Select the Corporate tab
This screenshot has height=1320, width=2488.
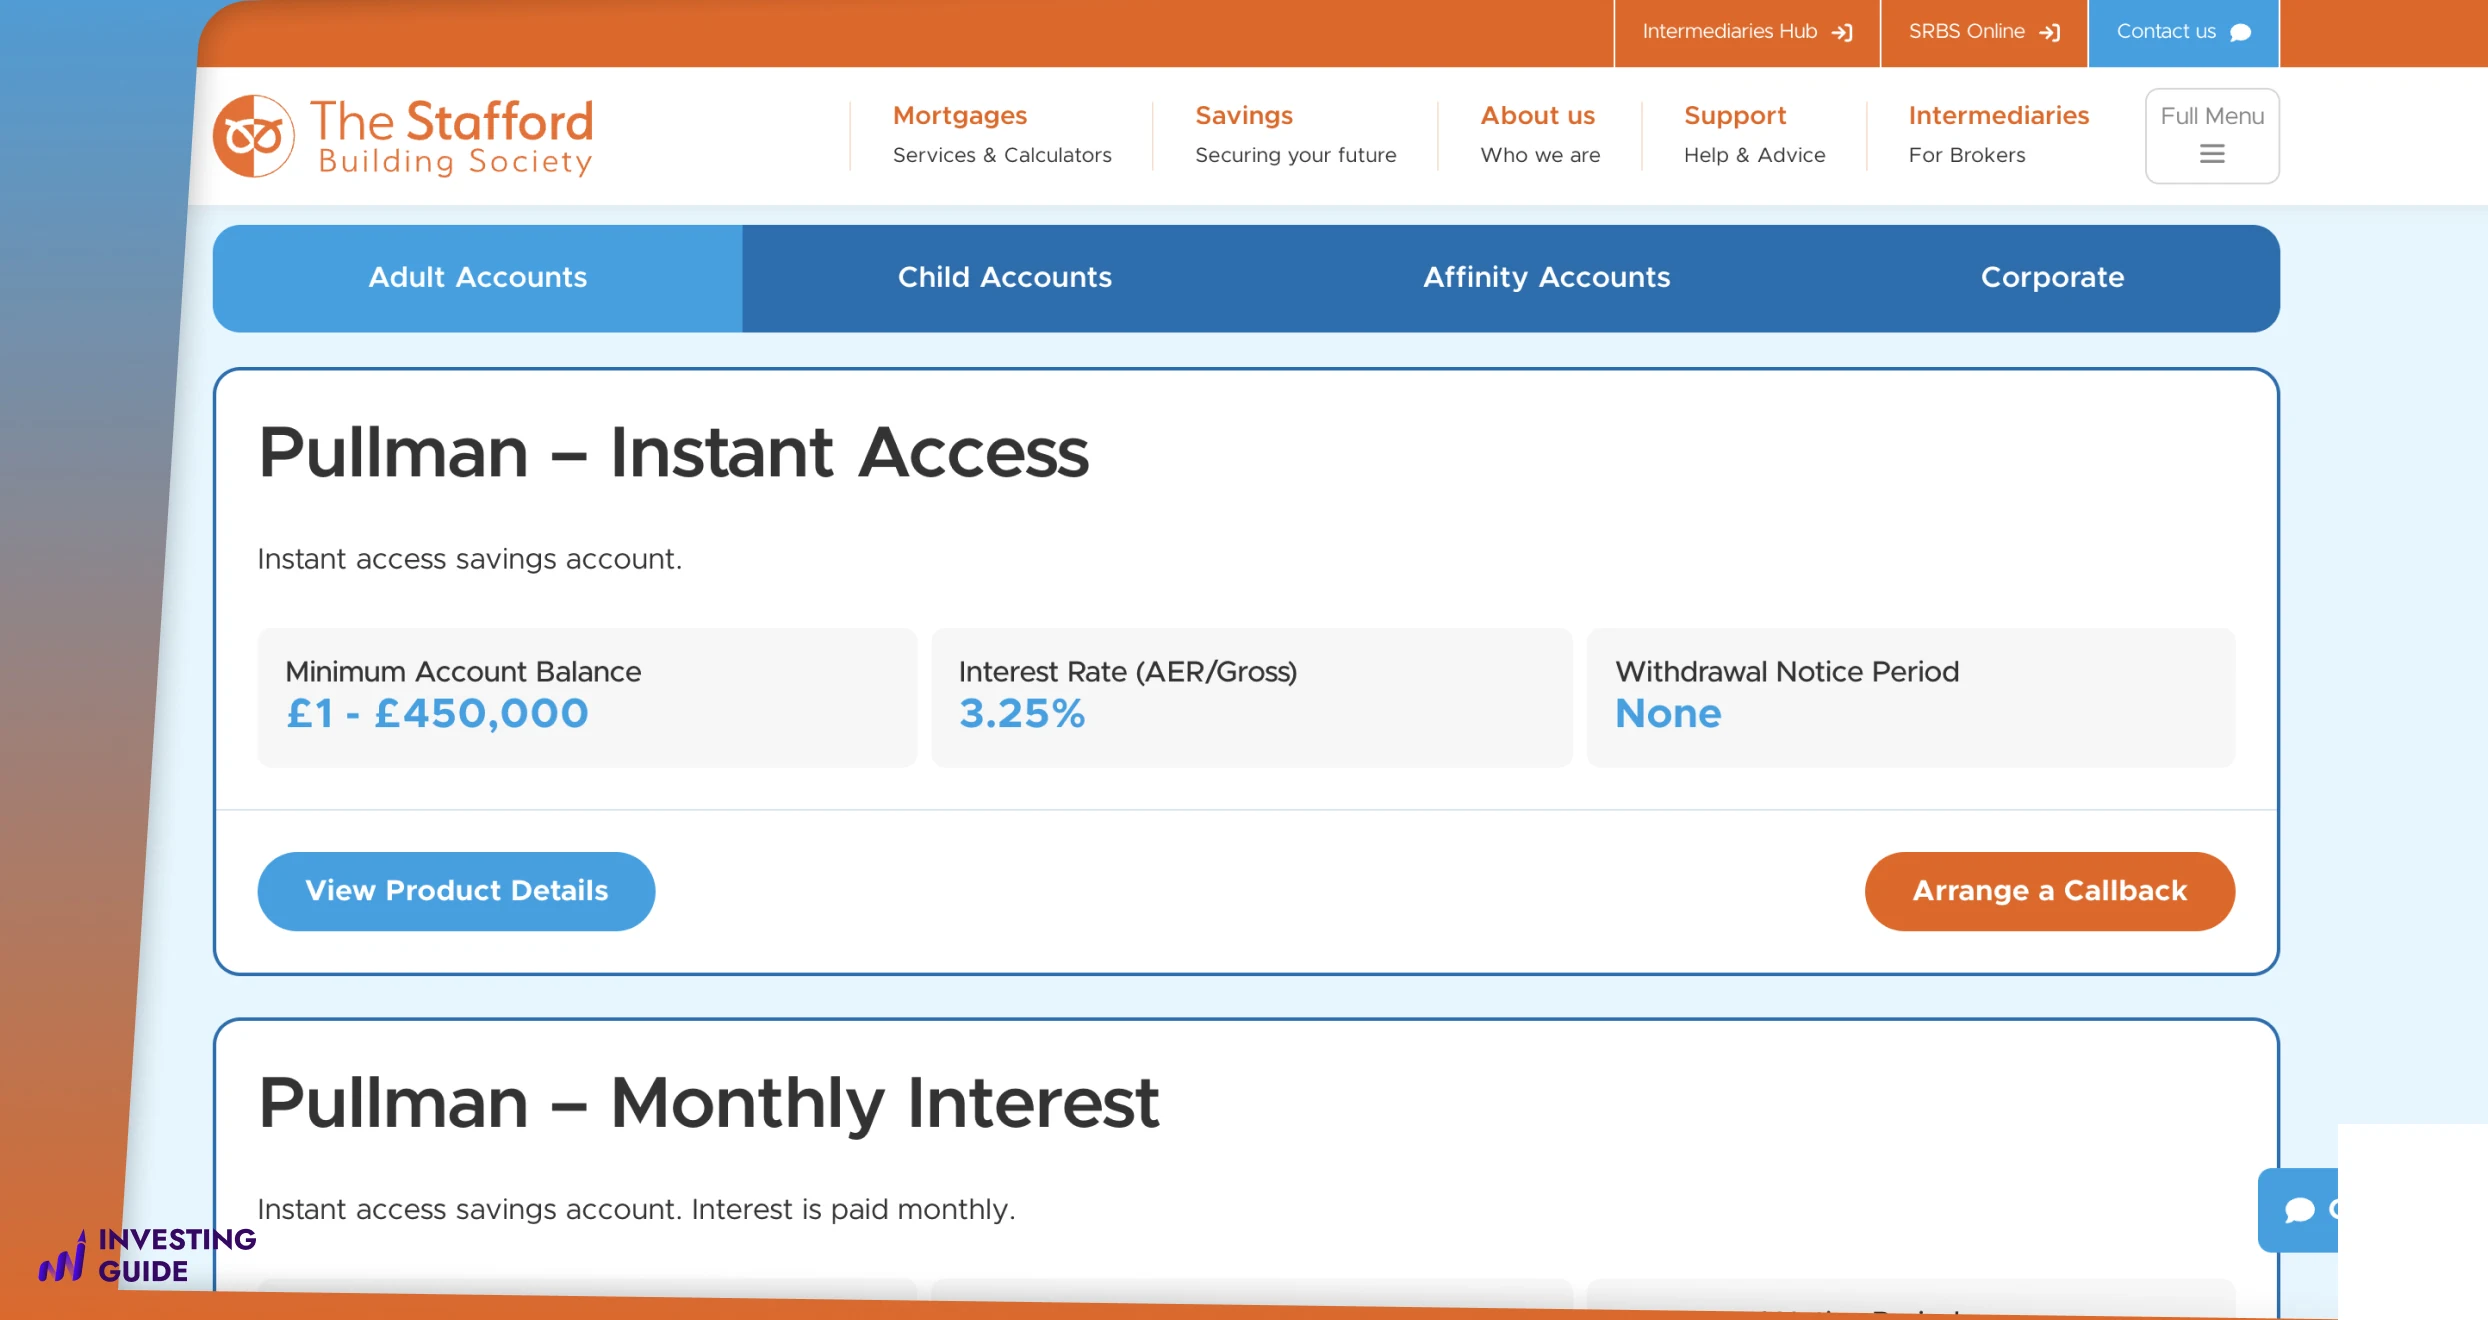pos(2051,277)
